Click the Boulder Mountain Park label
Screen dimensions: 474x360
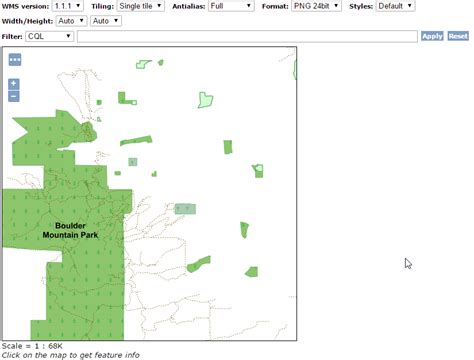70,230
